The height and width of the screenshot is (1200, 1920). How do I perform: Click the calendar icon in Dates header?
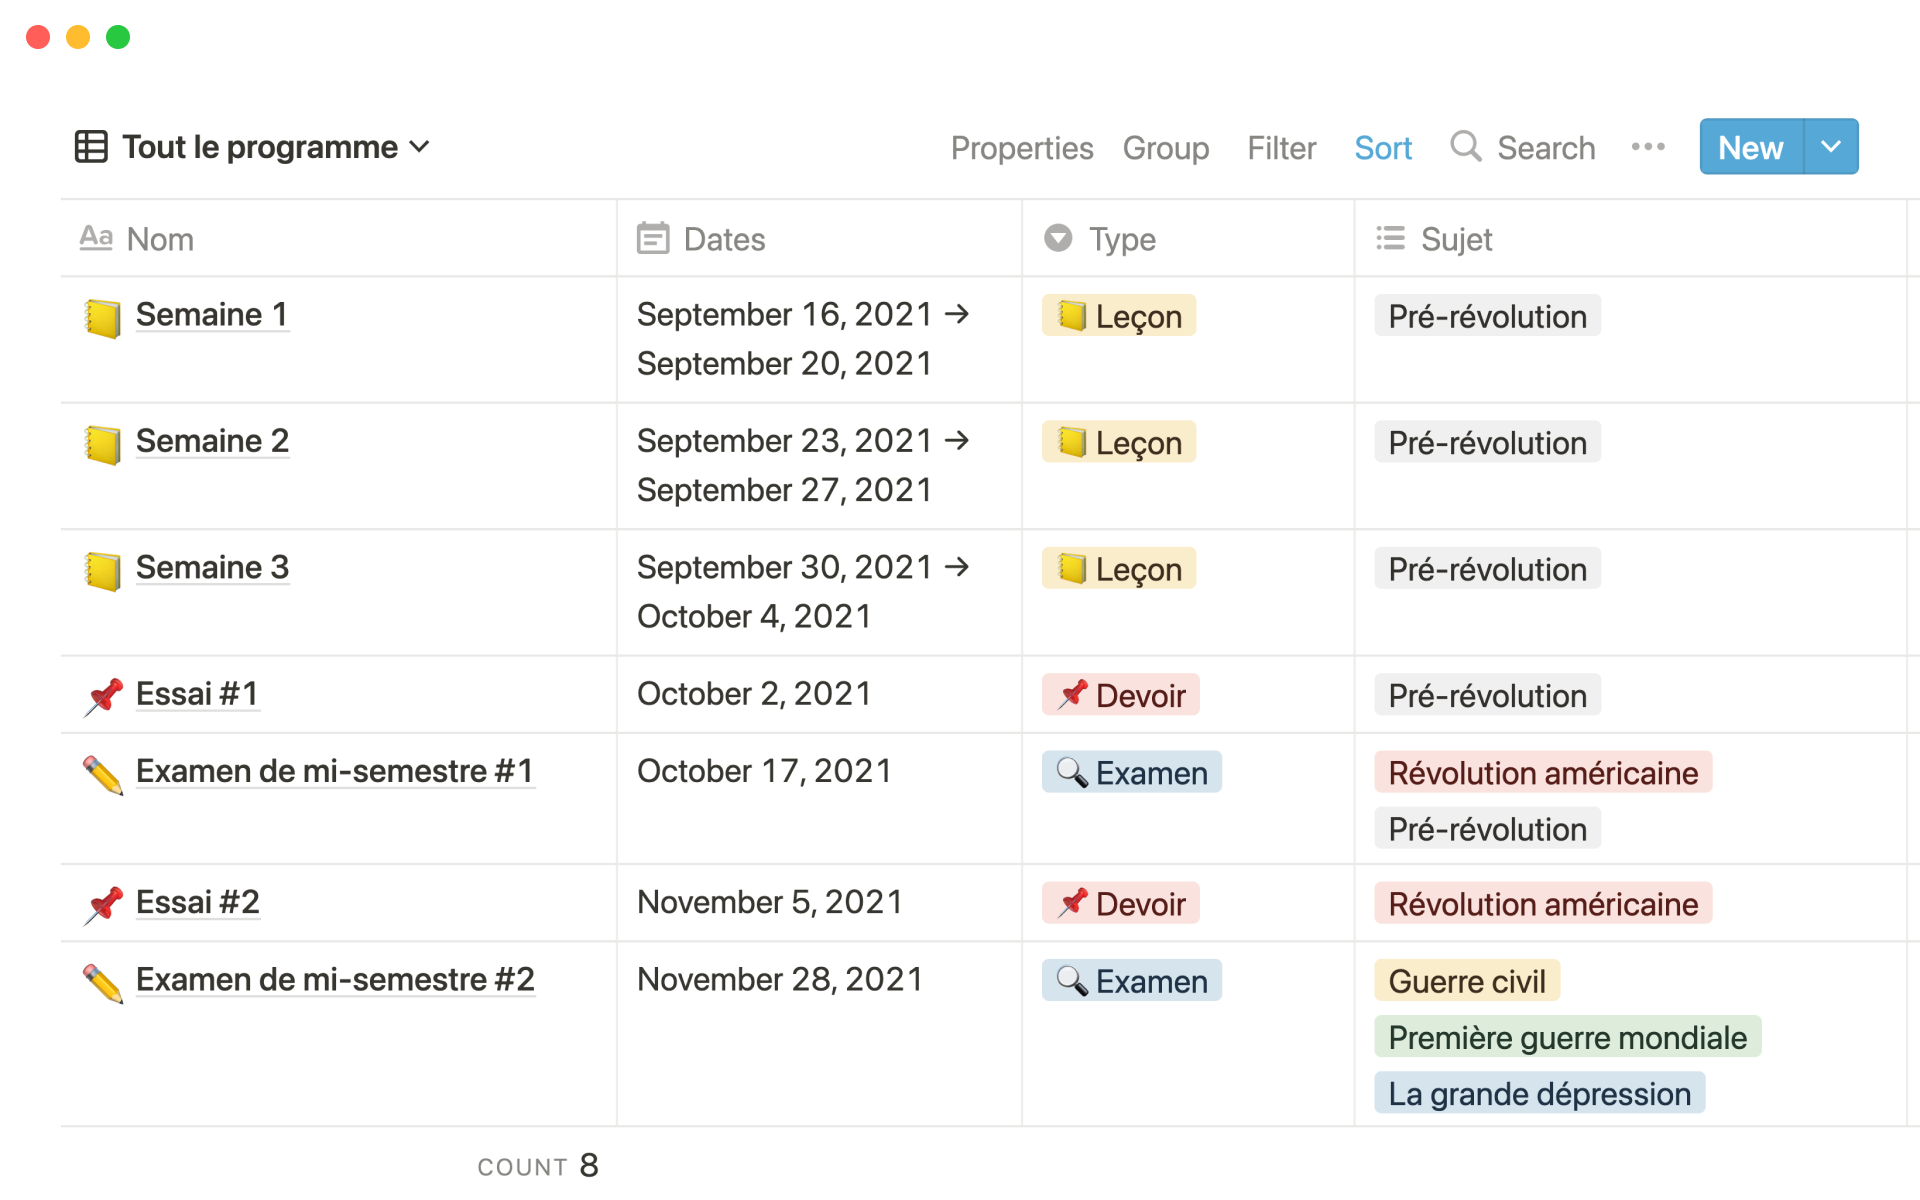pyautogui.click(x=653, y=239)
